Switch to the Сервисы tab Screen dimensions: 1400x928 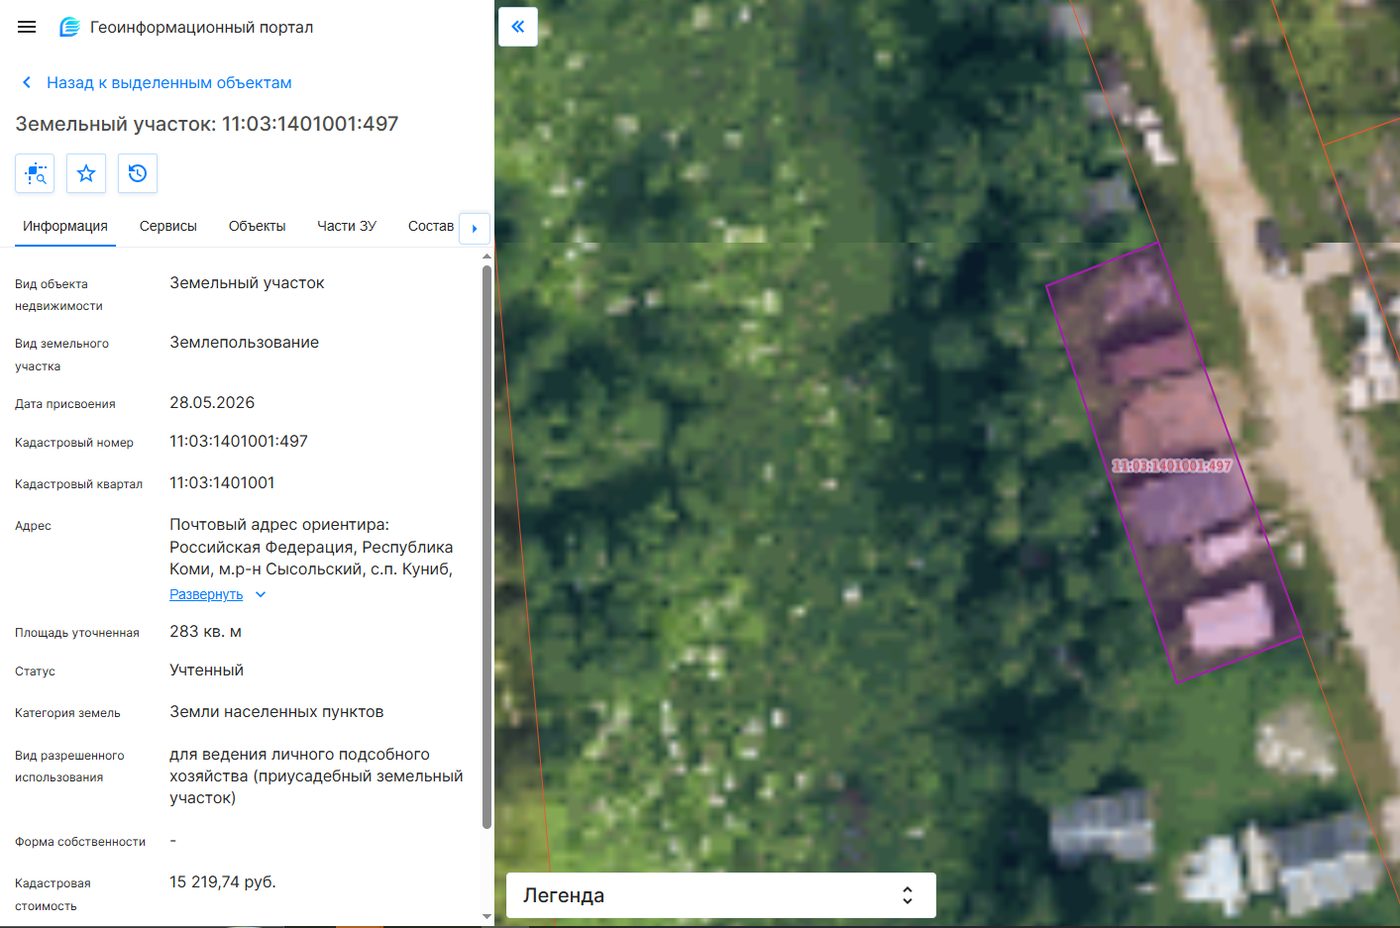pyautogui.click(x=168, y=226)
